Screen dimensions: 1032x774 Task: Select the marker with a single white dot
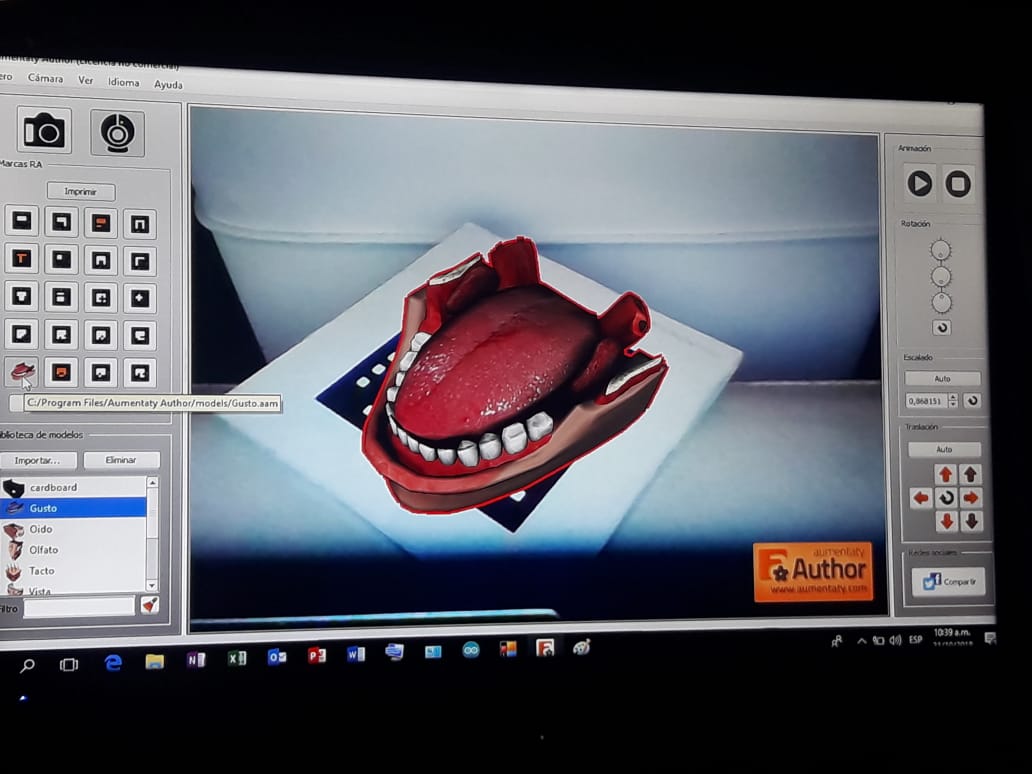[61, 259]
